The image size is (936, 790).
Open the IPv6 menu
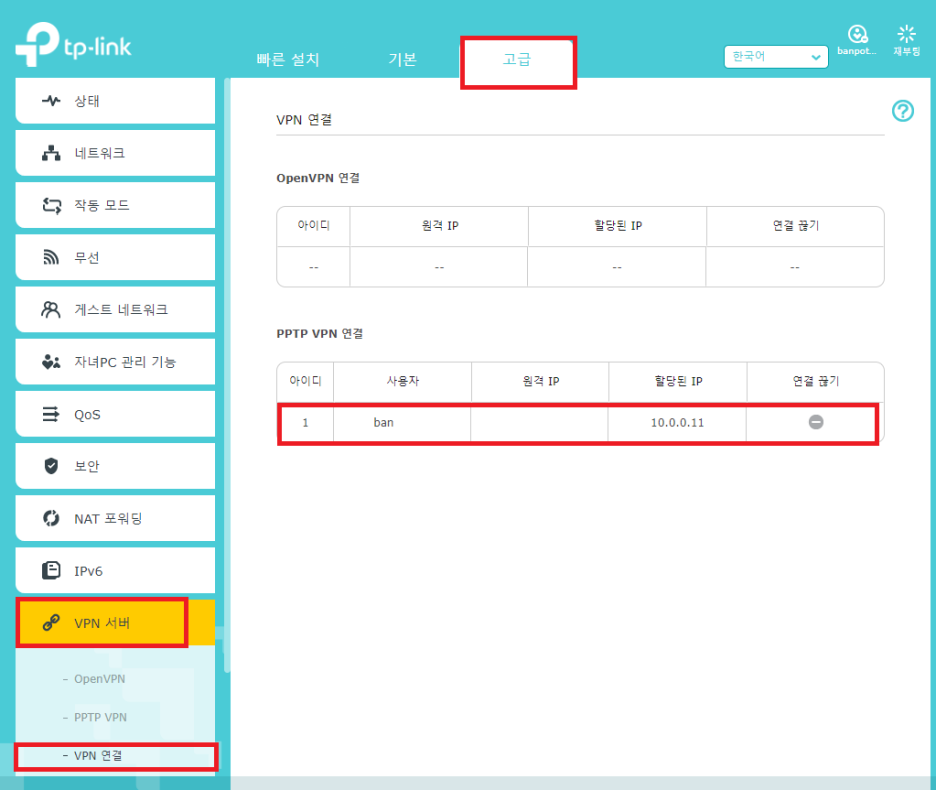pyautogui.click(x=115, y=570)
